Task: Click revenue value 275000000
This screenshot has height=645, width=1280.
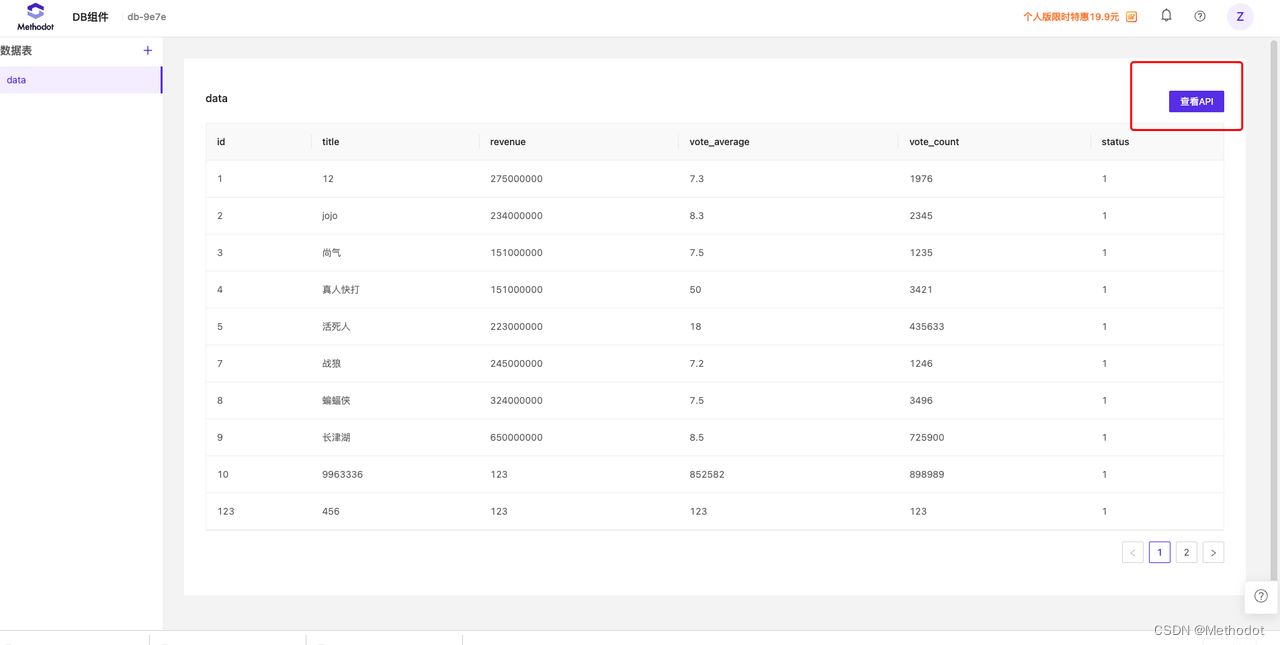Action: click(x=516, y=179)
